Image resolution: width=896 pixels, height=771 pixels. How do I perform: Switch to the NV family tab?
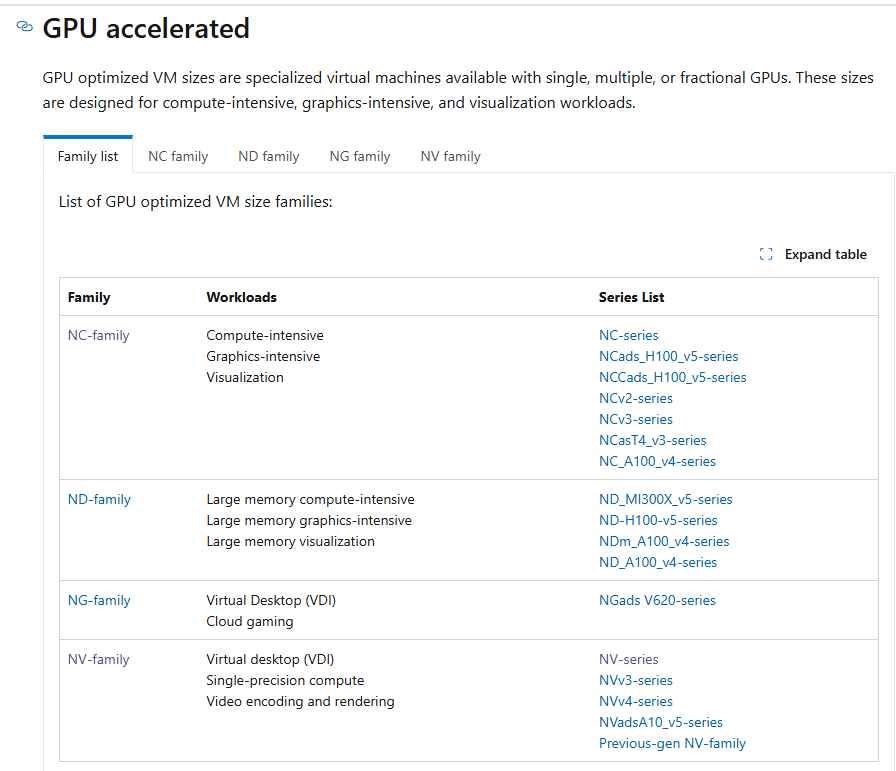pyautogui.click(x=450, y=156)
